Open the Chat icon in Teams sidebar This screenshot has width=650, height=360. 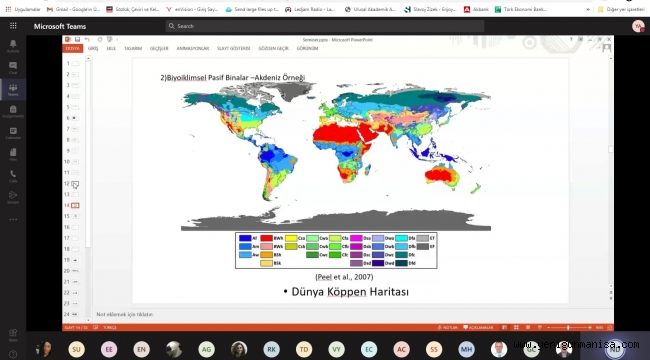pyautogui.click(x=13, y=68)
